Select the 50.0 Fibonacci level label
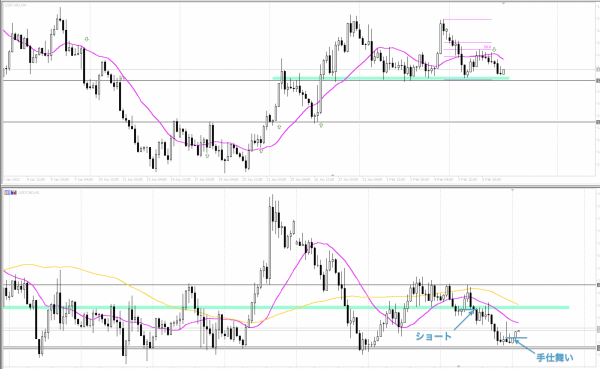600x369 pixels. (x=487, y=47)
